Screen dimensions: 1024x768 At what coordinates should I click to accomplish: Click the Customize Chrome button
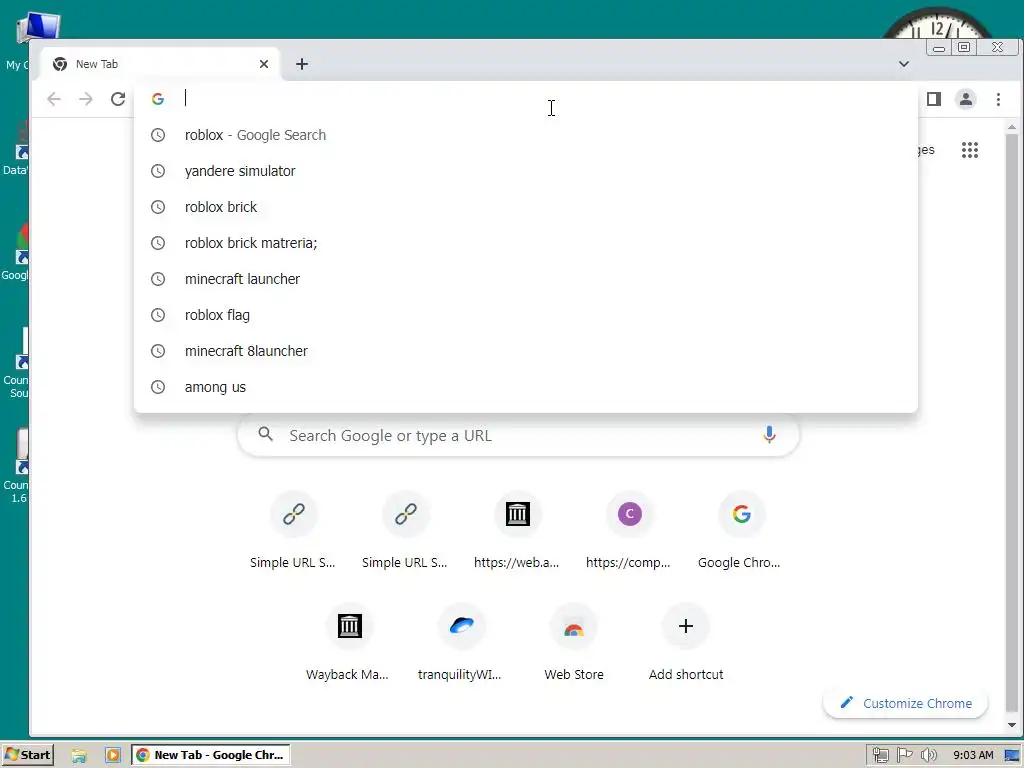click(905, 703)
